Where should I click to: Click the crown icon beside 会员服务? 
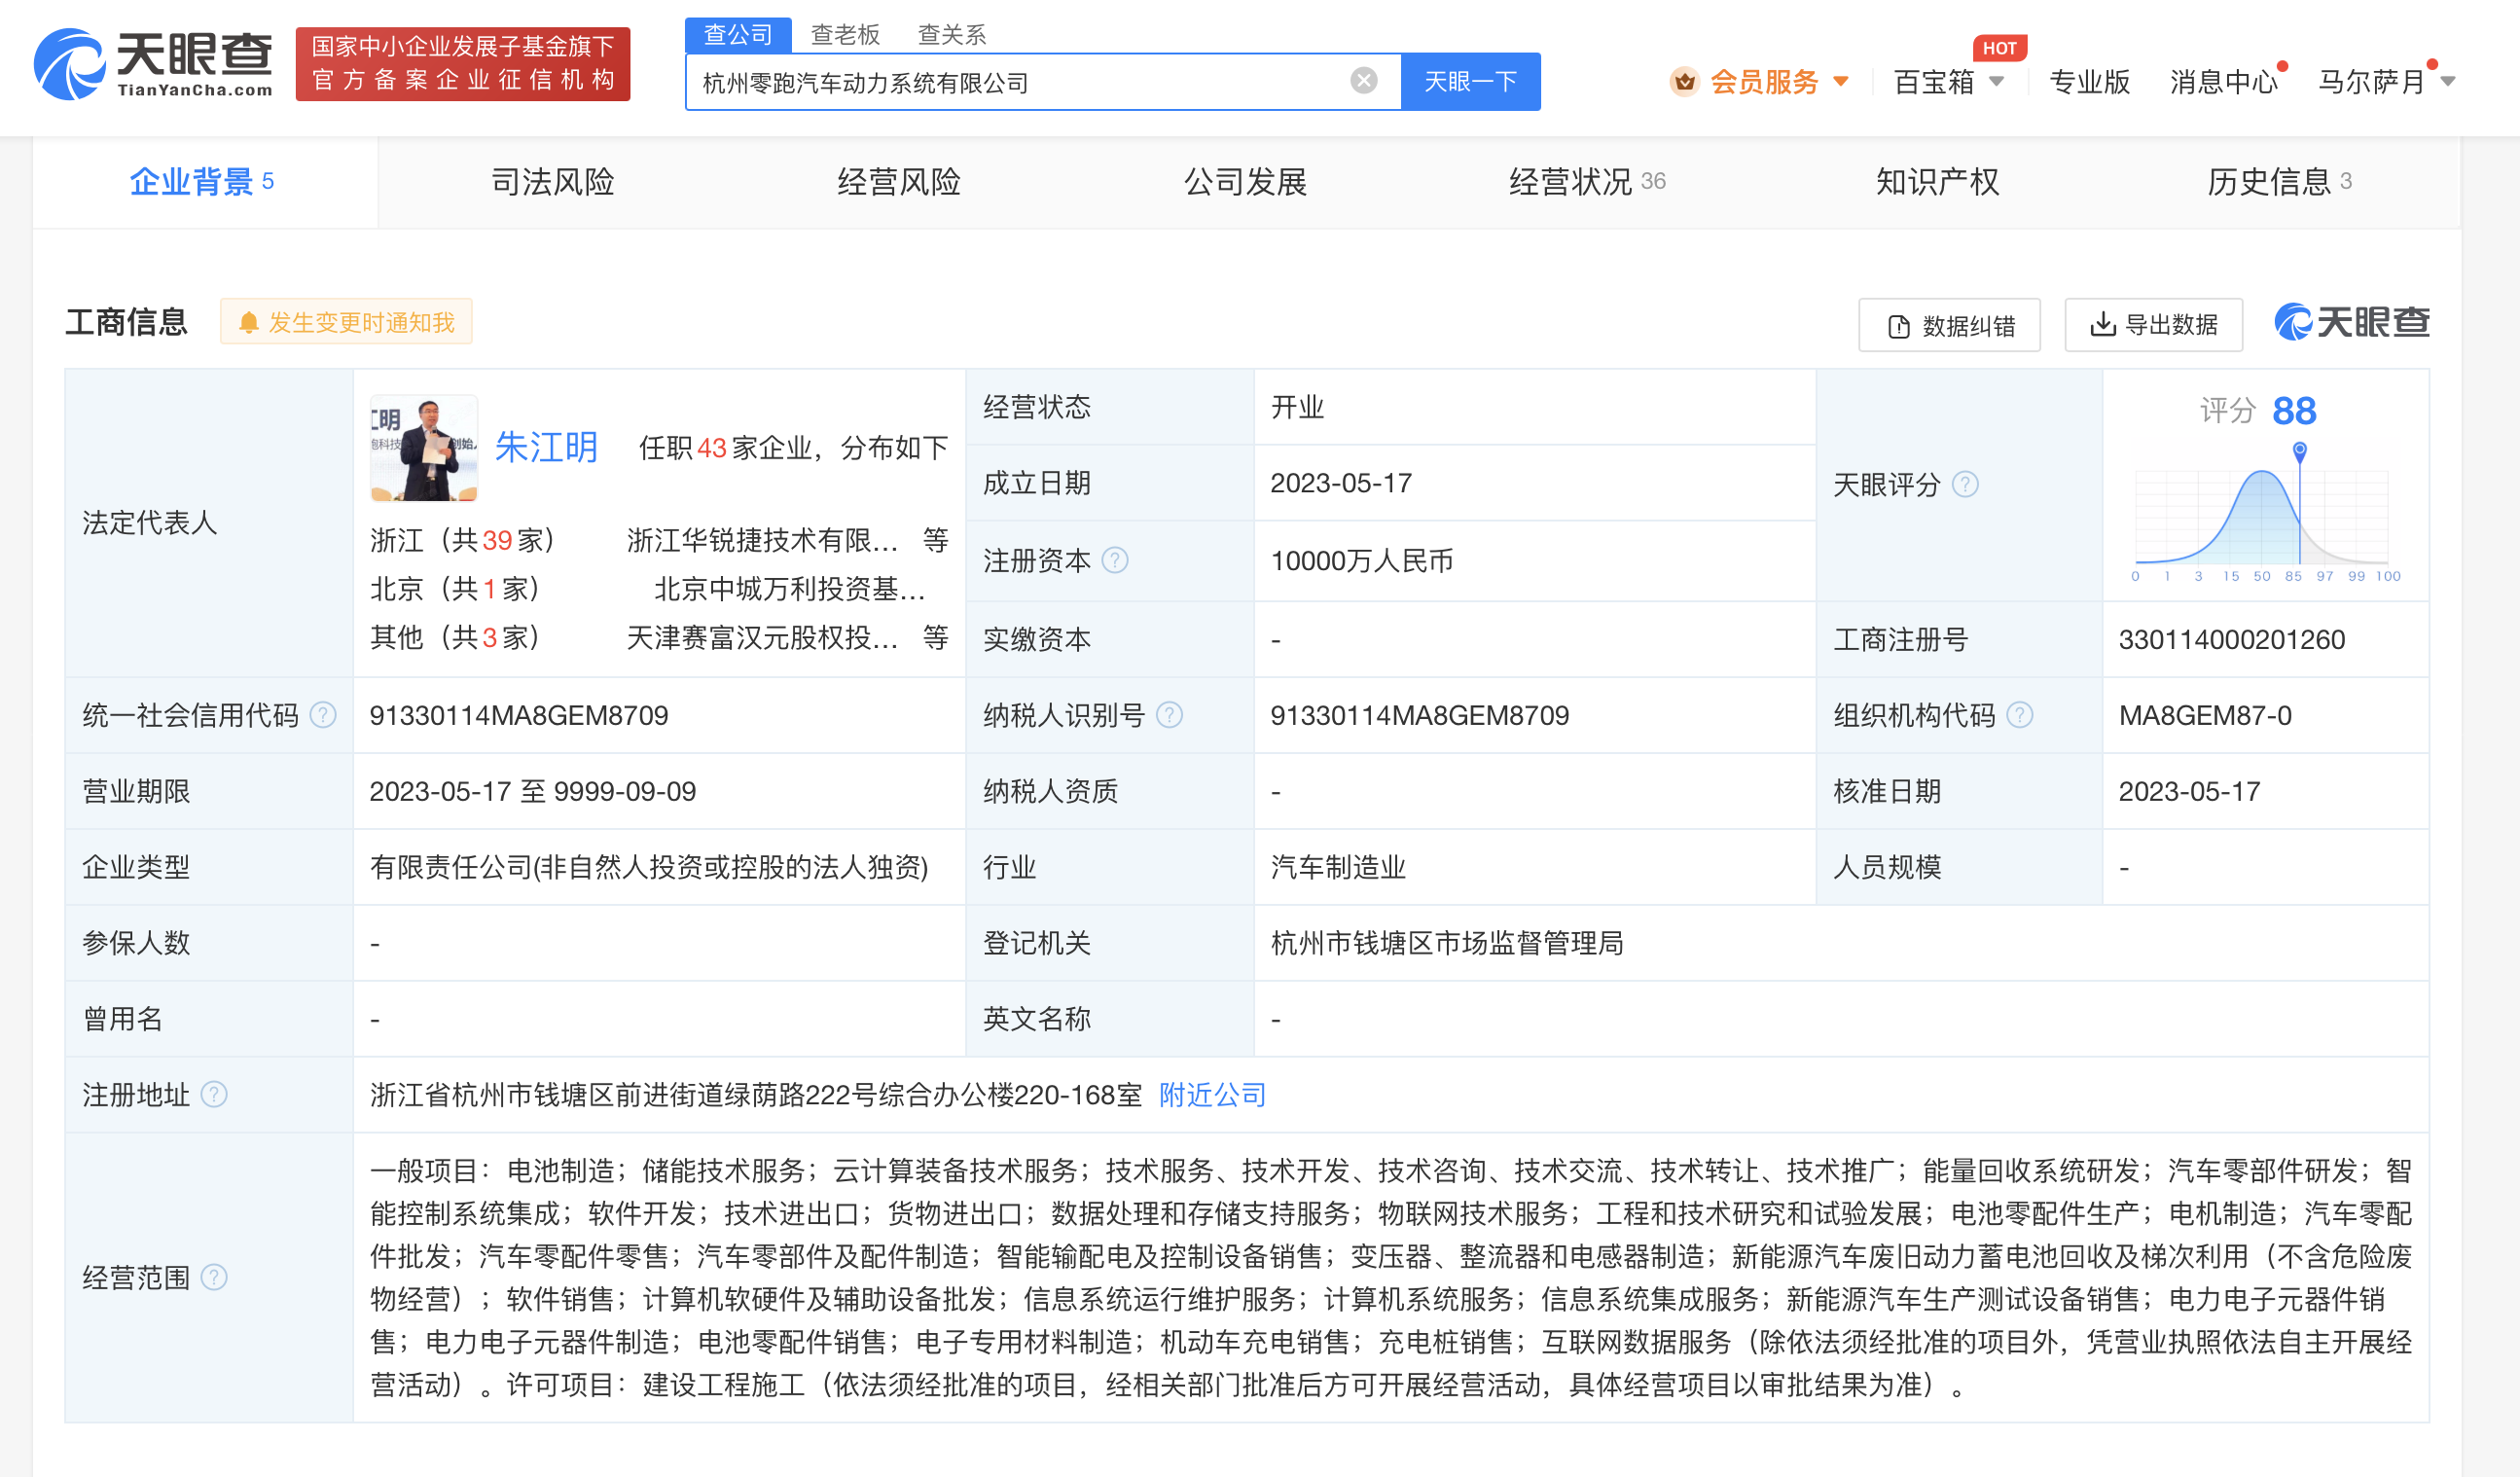coord(1684,81)
